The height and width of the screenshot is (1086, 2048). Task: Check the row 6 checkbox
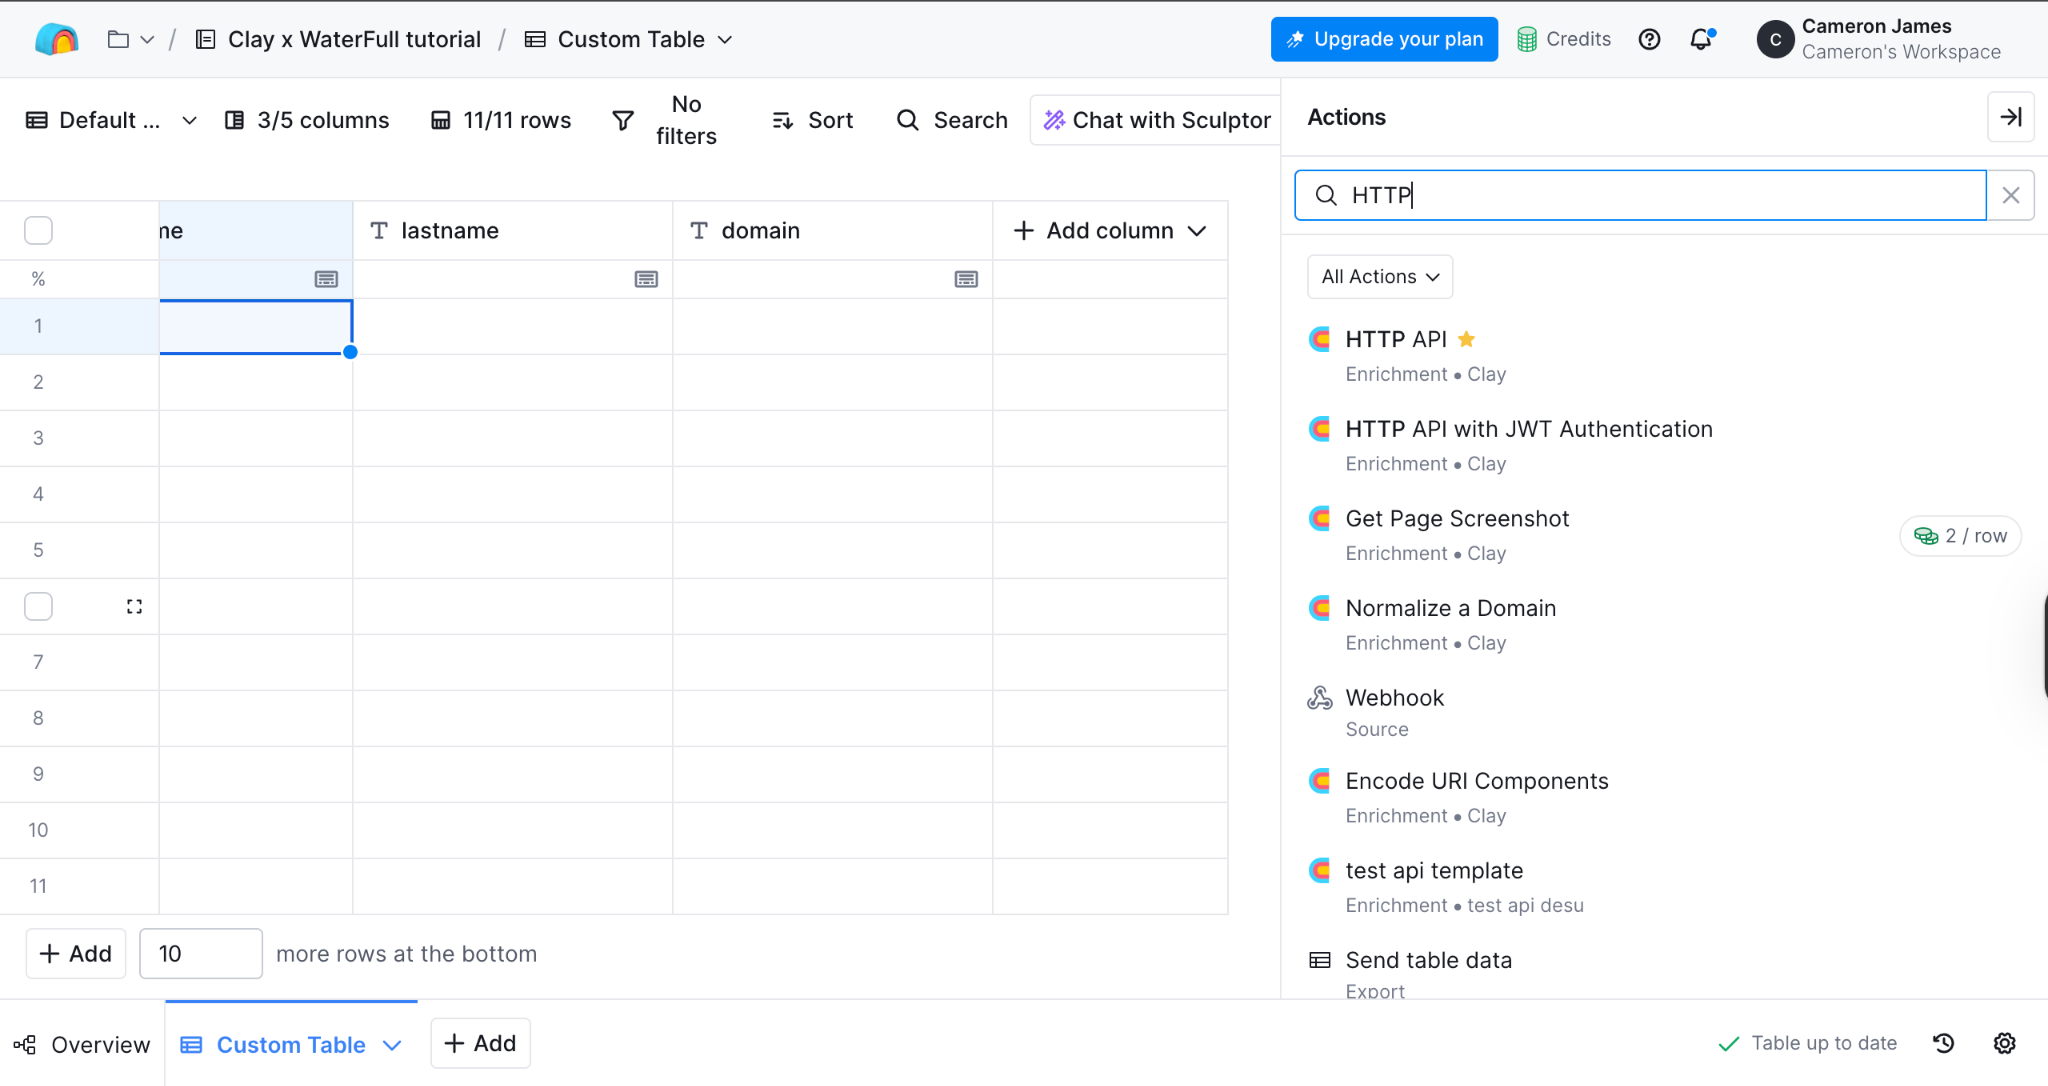click(x=38, y=606)
